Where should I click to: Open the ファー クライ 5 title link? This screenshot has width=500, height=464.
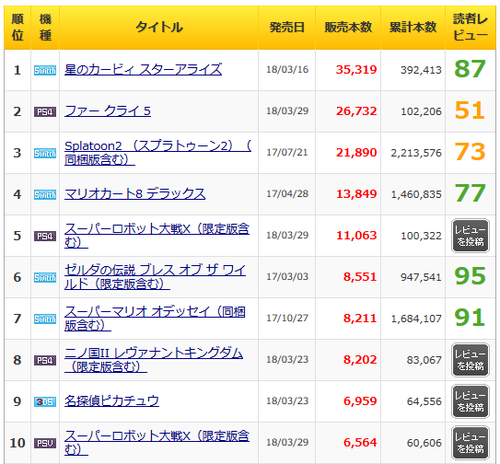tap(107, 111)
